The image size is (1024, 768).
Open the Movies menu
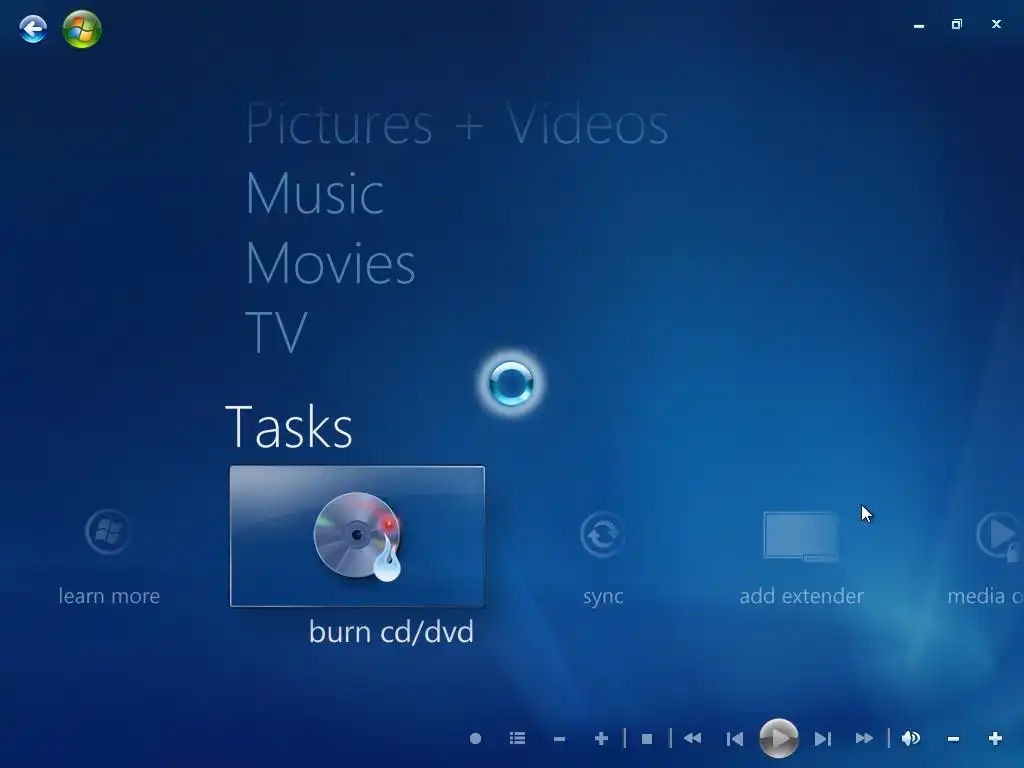(330, 263)
